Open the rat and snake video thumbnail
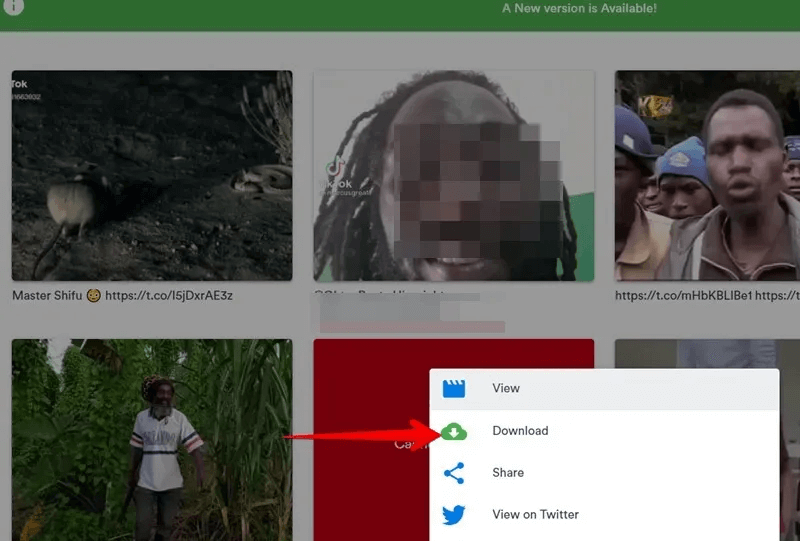800x541 pixels. tap(152, 175)
